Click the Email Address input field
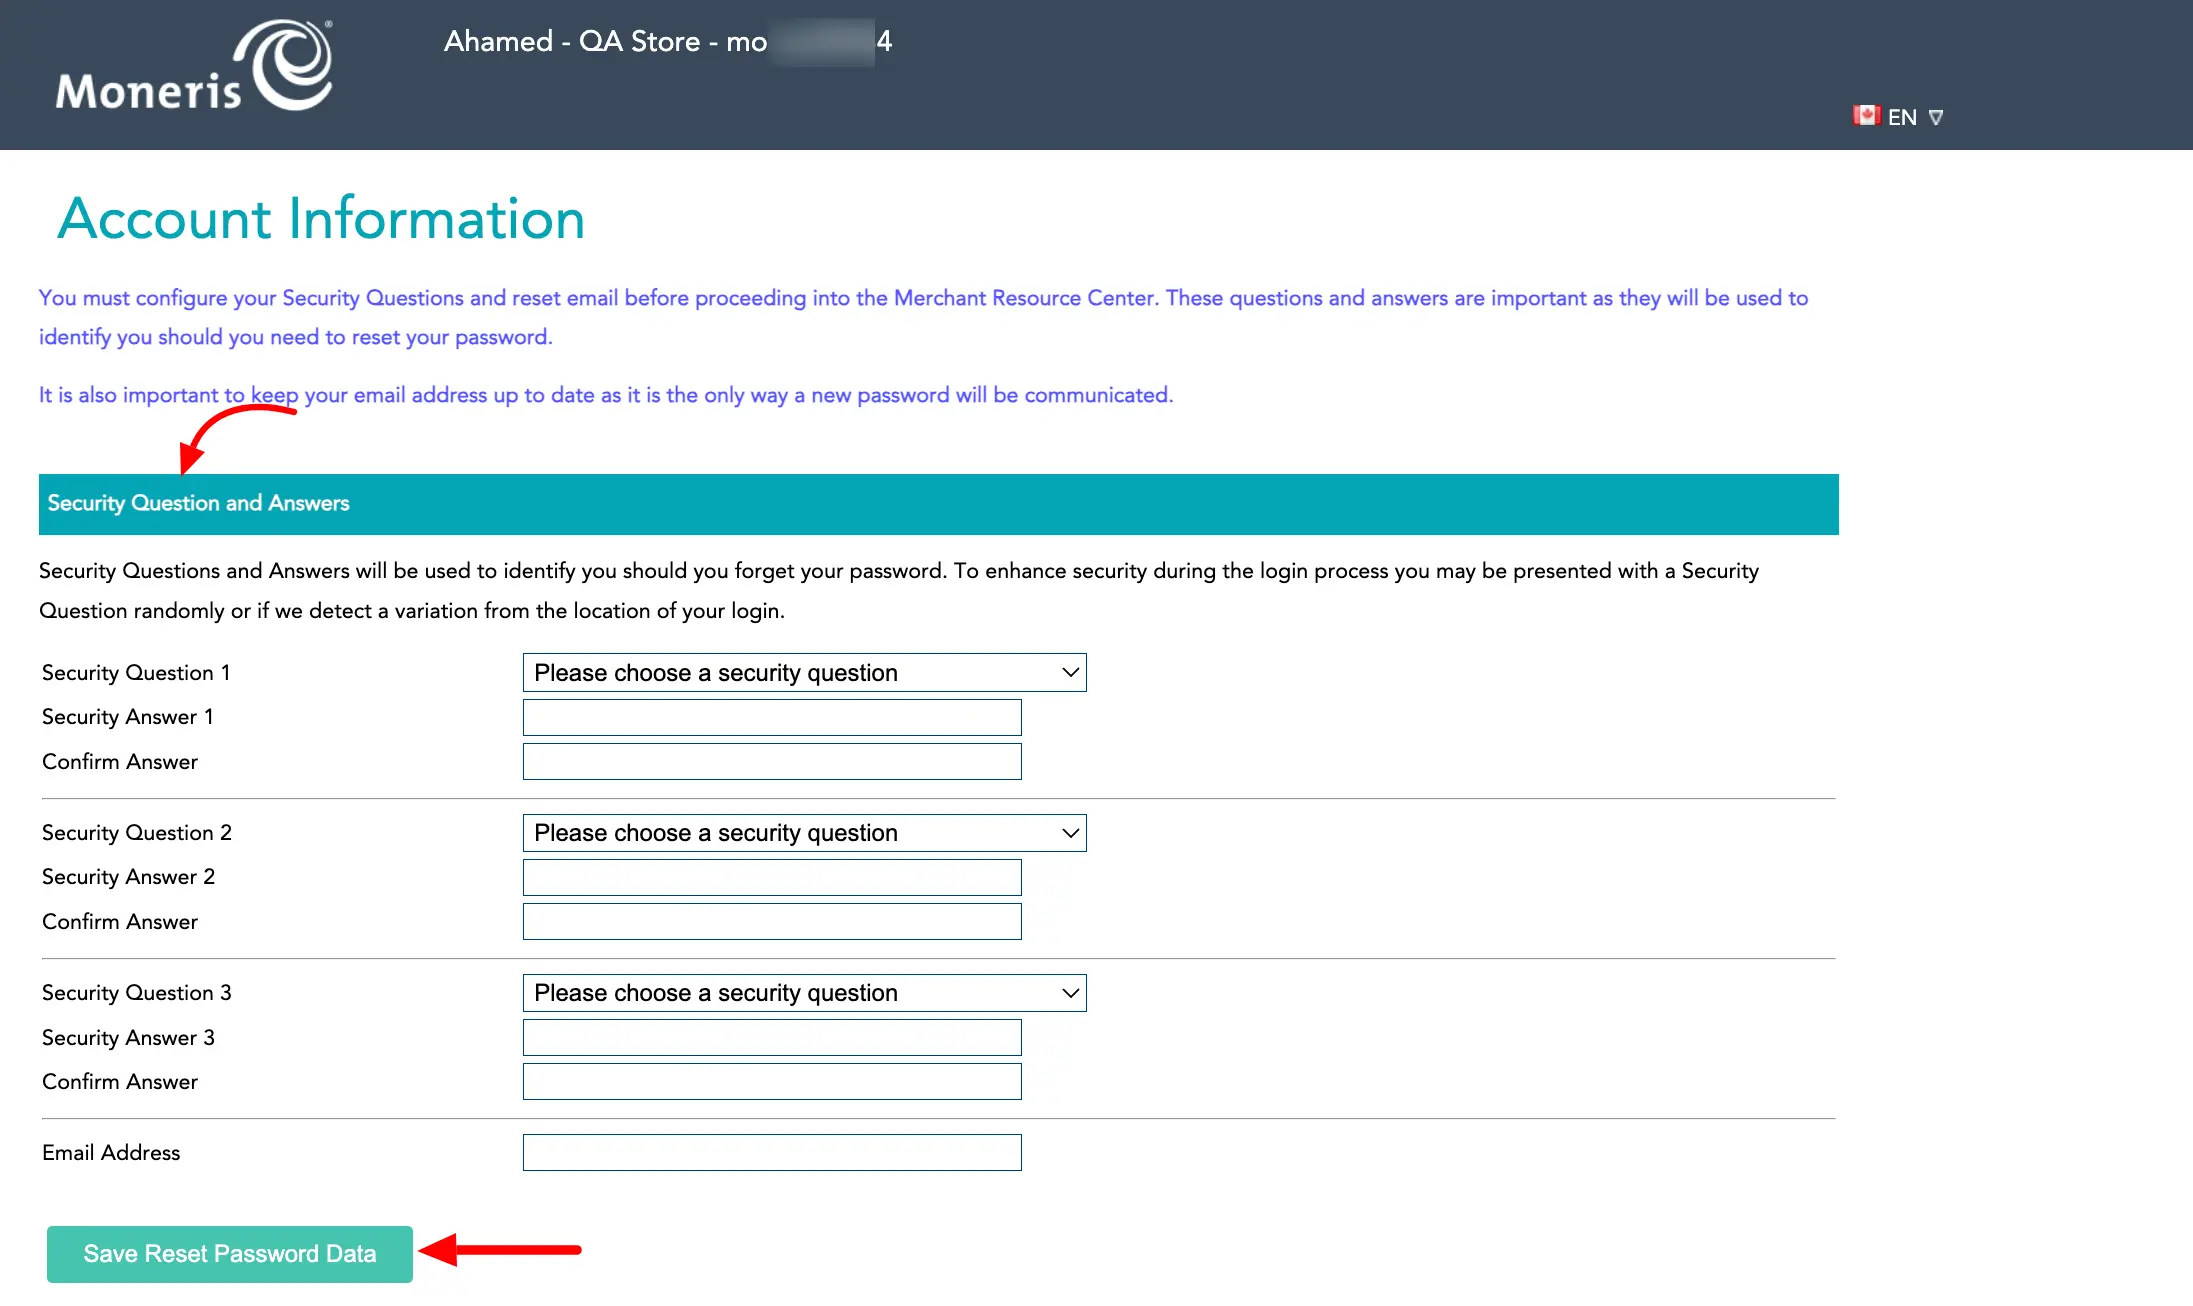 coord(771,1152)
